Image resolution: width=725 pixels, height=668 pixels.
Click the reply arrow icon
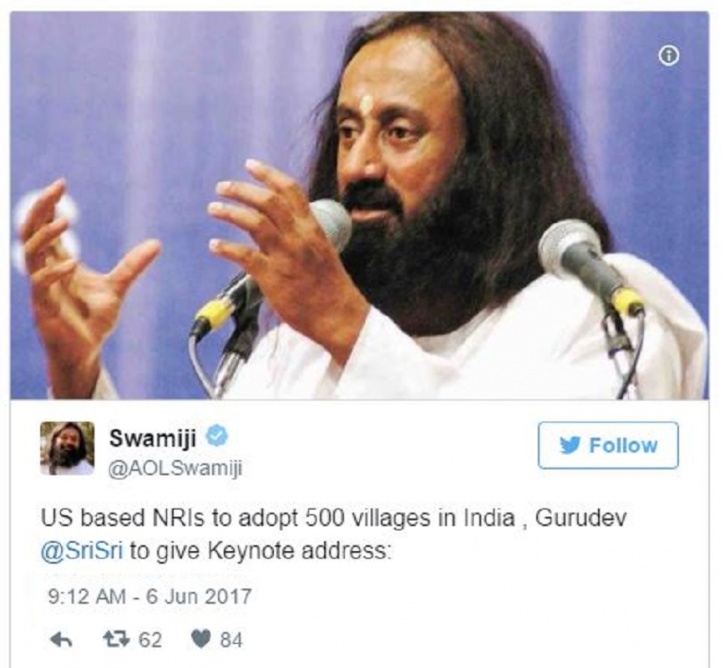coord(61,640)
